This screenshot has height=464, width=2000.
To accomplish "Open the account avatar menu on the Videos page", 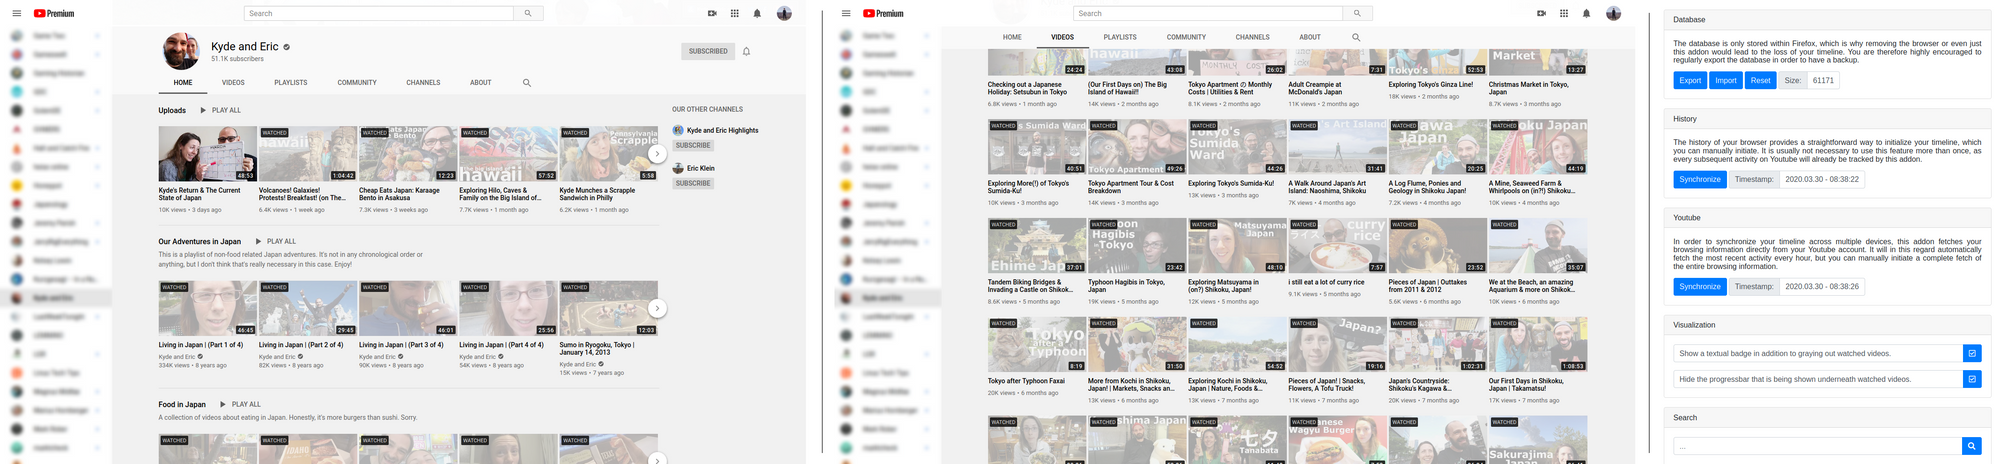I will 1613,13.
